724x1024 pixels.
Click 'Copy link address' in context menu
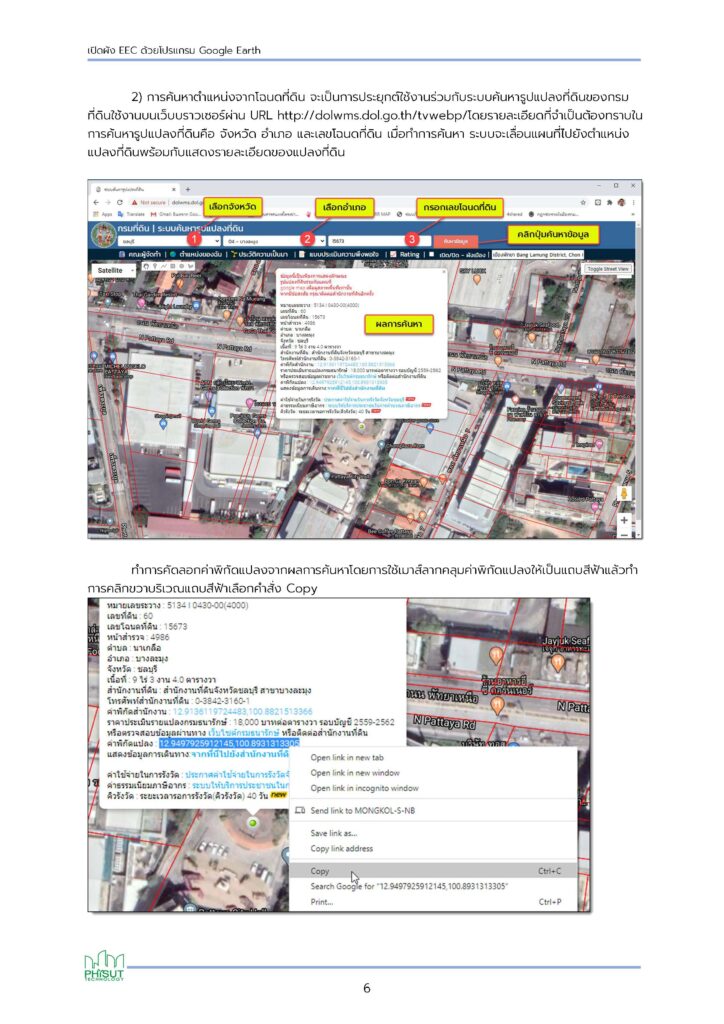pos(343,848)
